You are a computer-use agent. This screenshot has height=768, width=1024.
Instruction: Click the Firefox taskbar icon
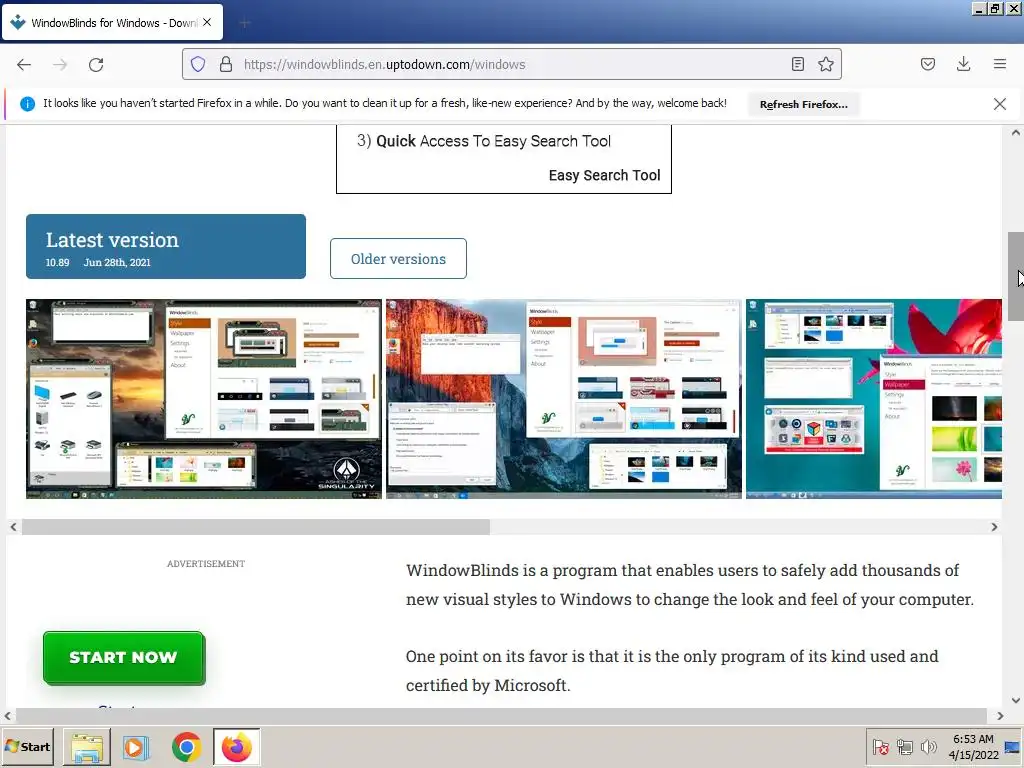tap(236, 747)
